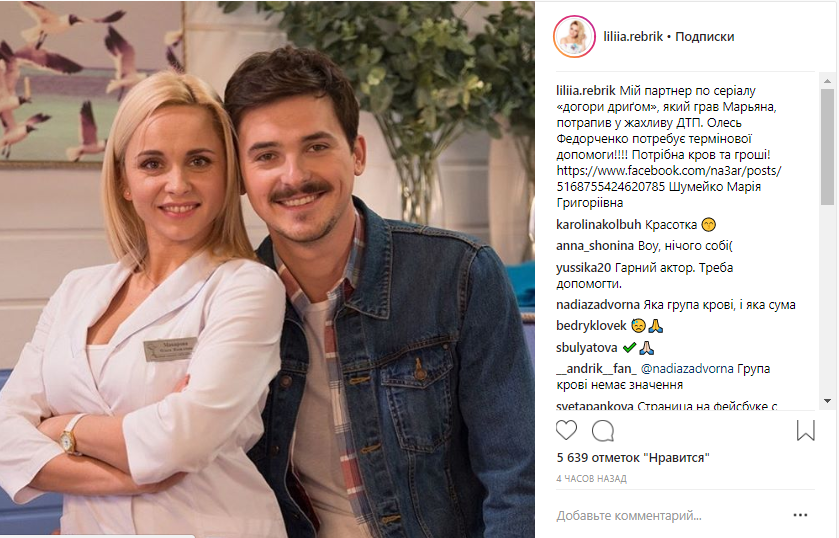Click the post photo of two actors
839x538 pixels.
tap(267, 269)
